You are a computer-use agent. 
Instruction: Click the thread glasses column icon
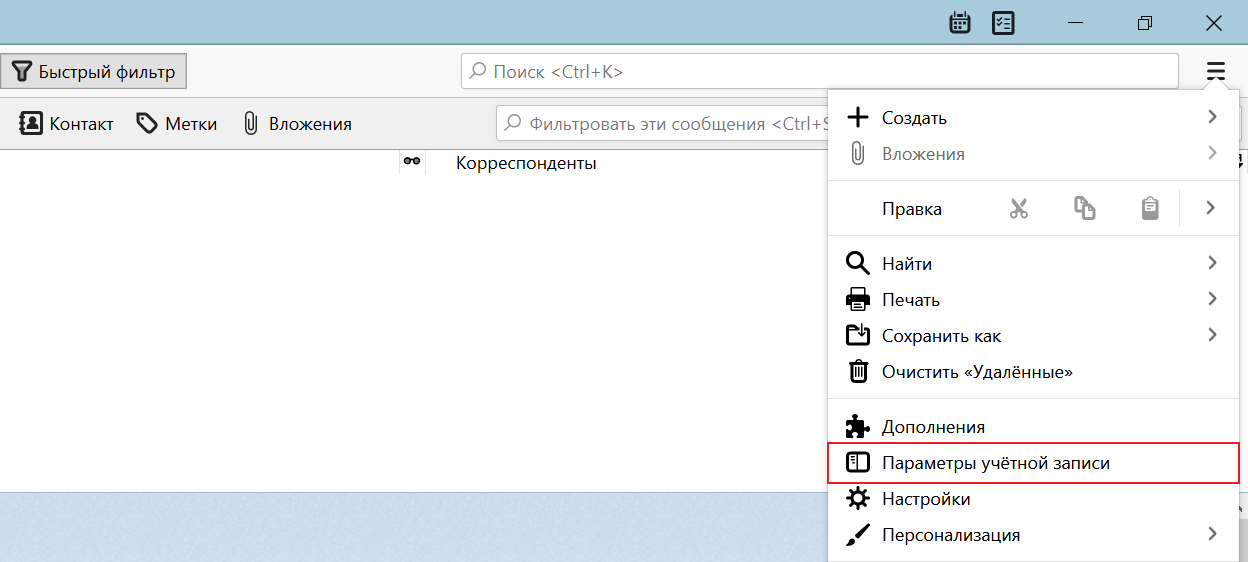(411, 162)
